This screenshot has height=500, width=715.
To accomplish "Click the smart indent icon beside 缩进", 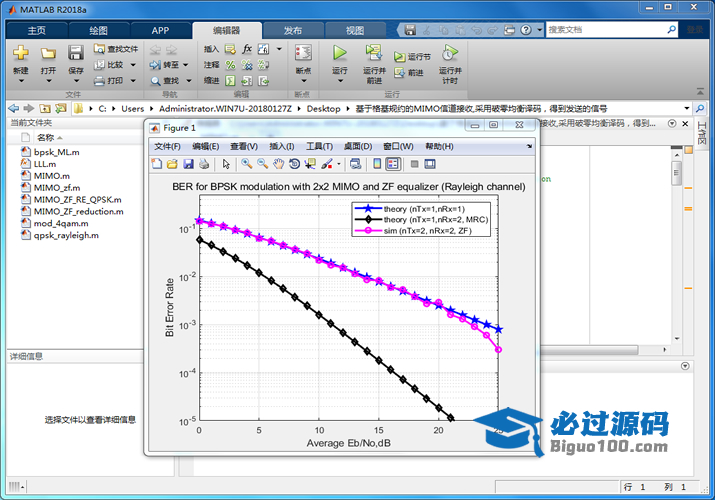I will (230, 81).
